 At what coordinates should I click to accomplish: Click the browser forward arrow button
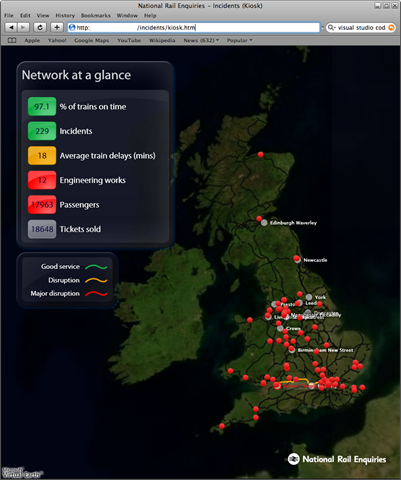click(x=23, y=27)
